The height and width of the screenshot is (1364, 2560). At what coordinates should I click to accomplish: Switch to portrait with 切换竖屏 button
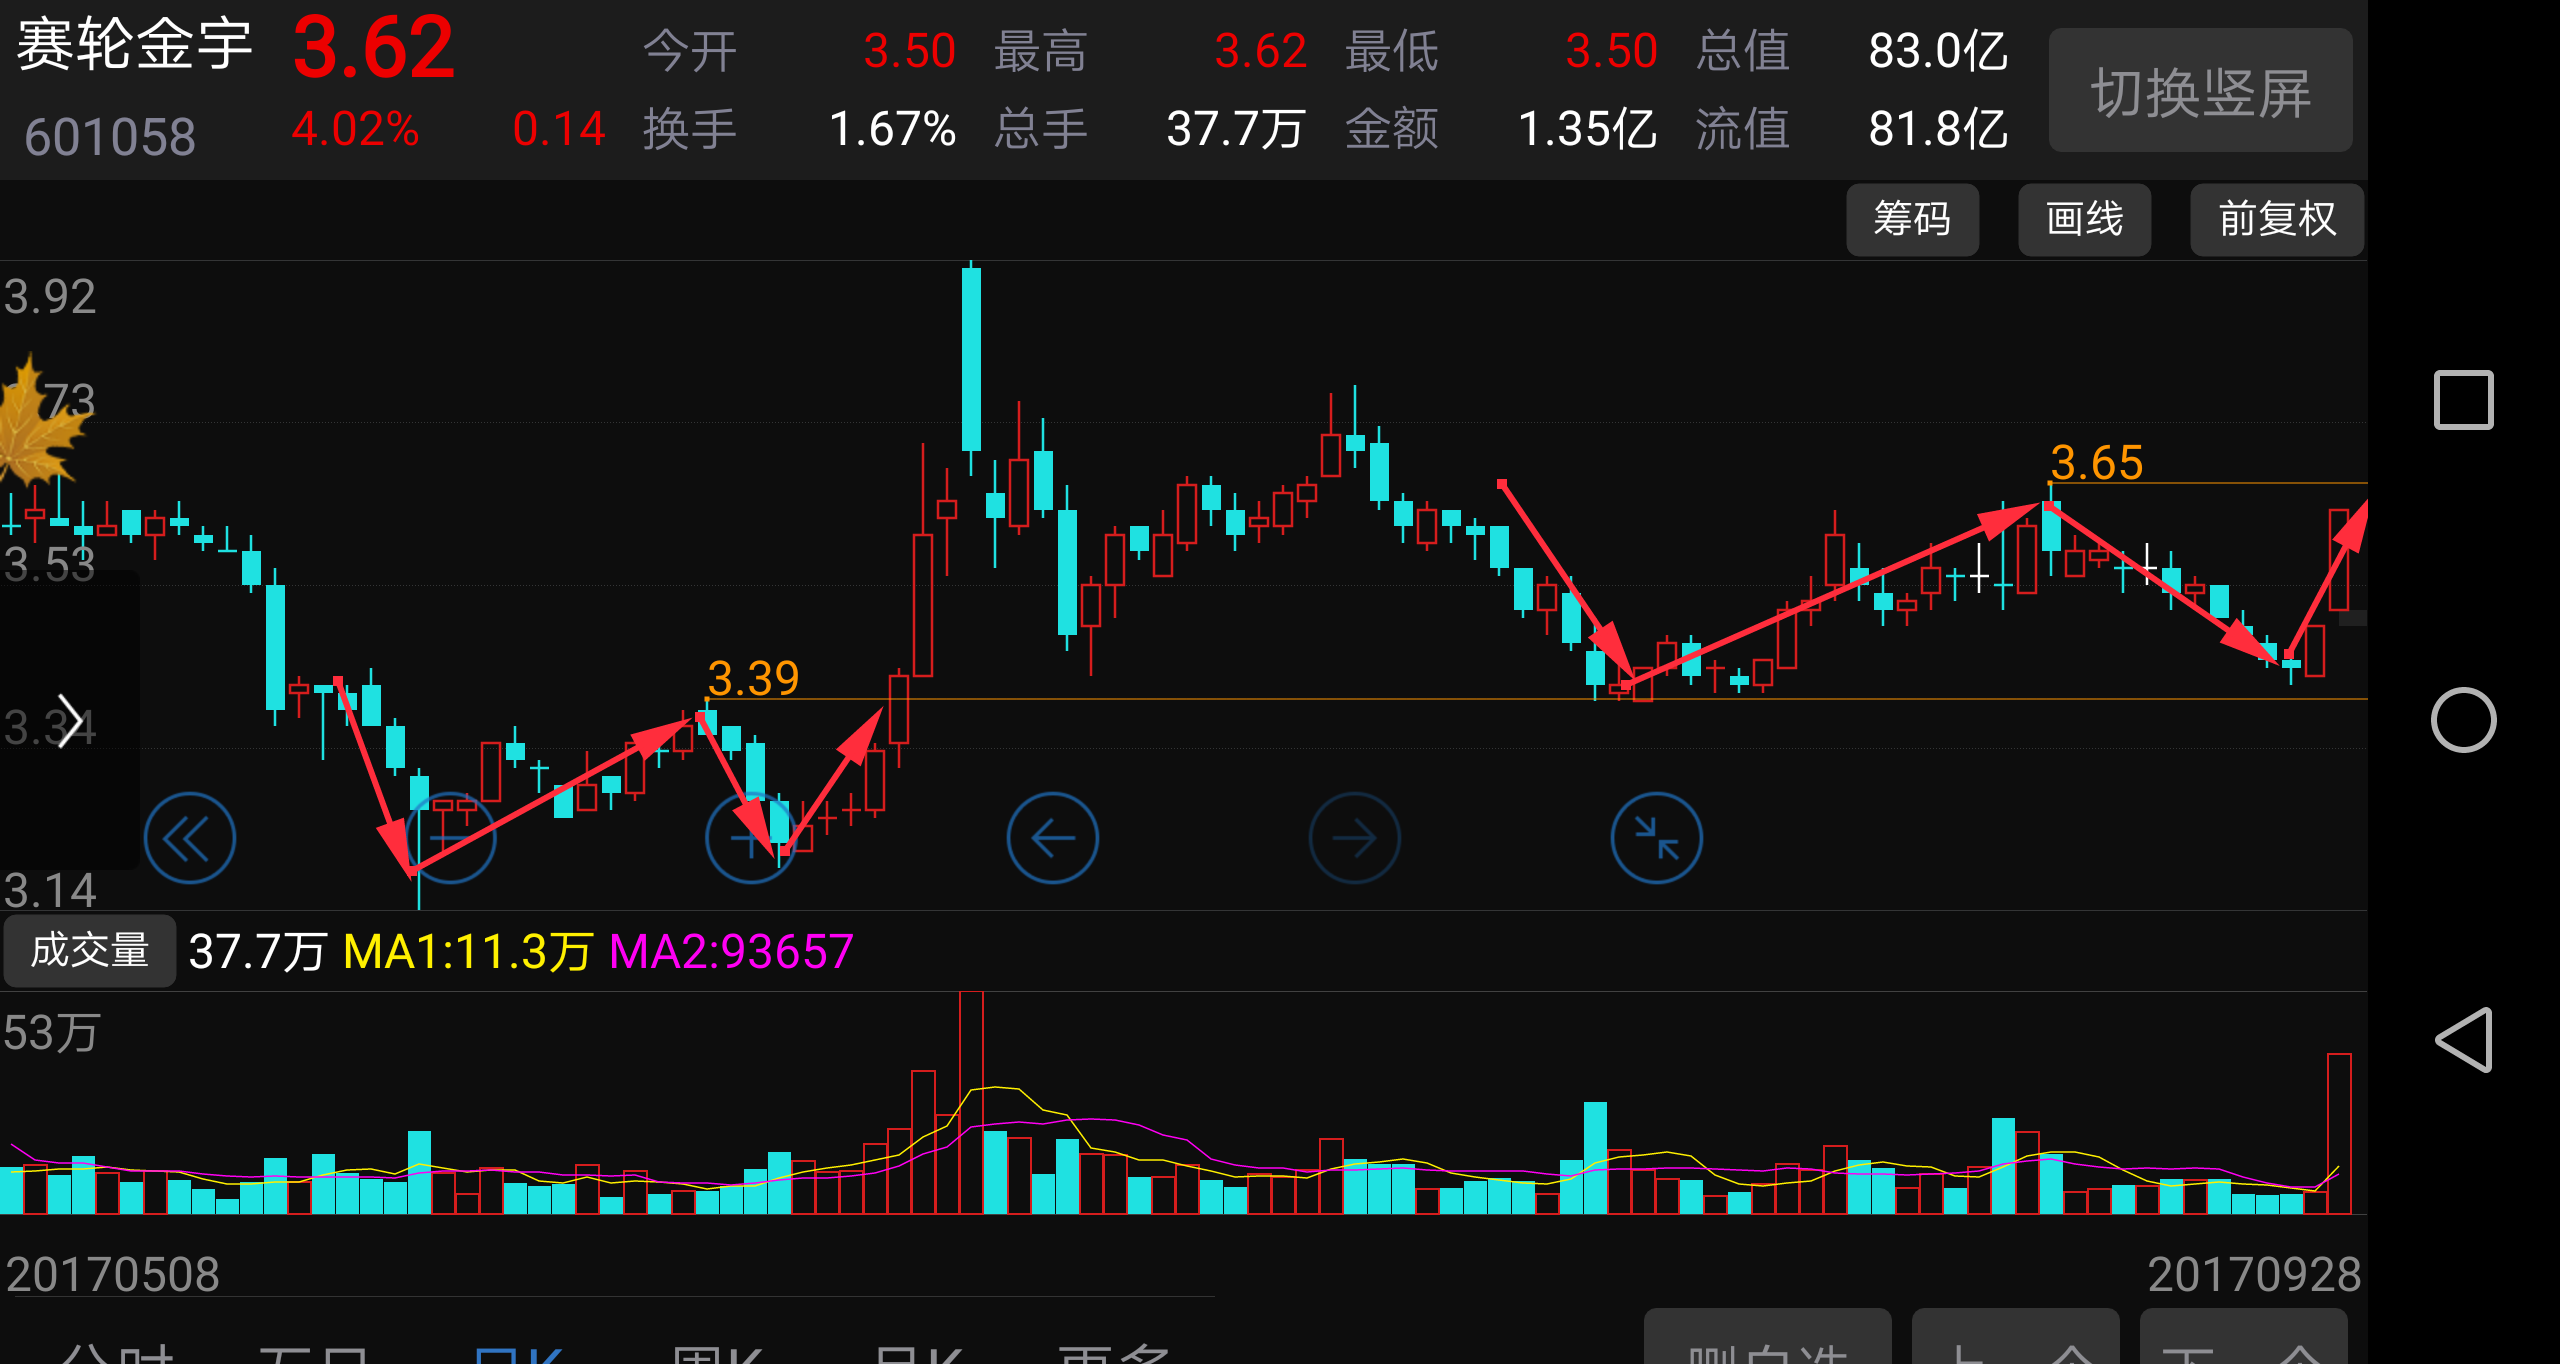click(x=2200, y=91)
